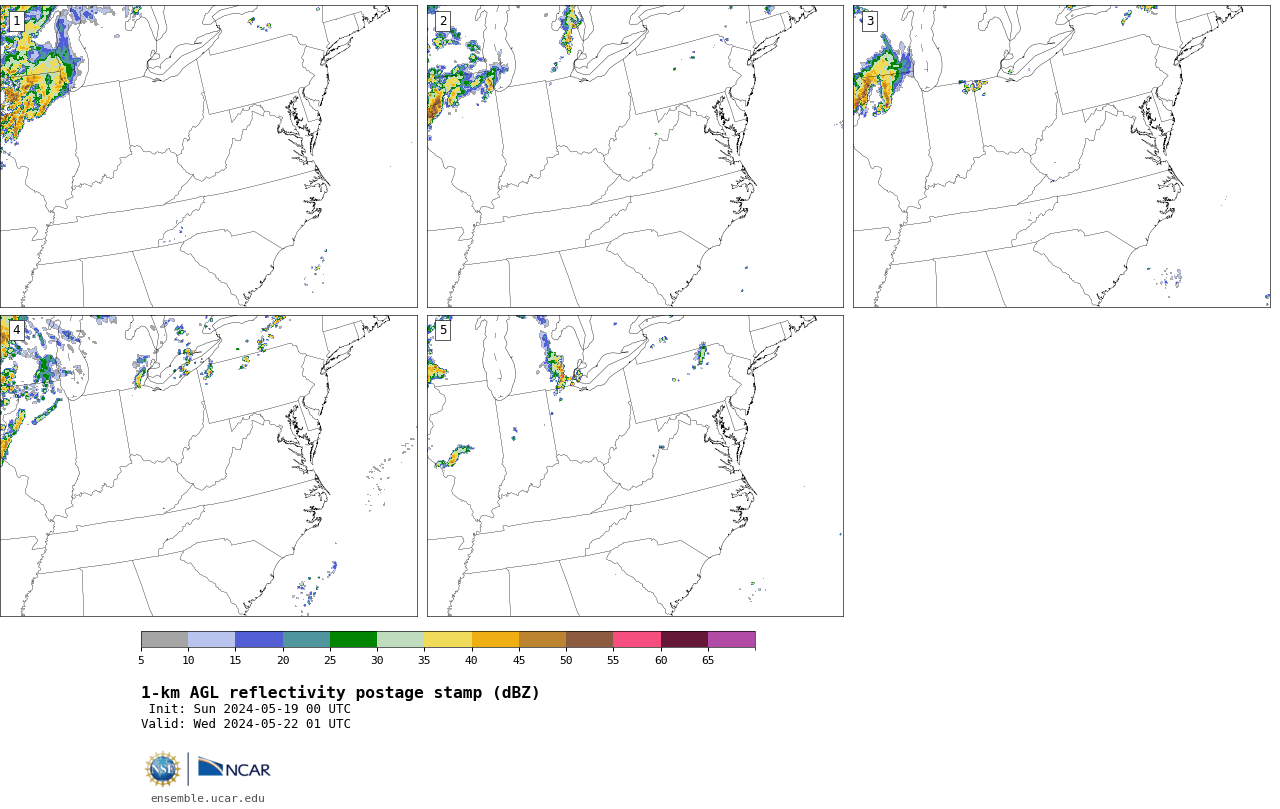Open ensemble member 1 reflectivity map

coord(208,156)
